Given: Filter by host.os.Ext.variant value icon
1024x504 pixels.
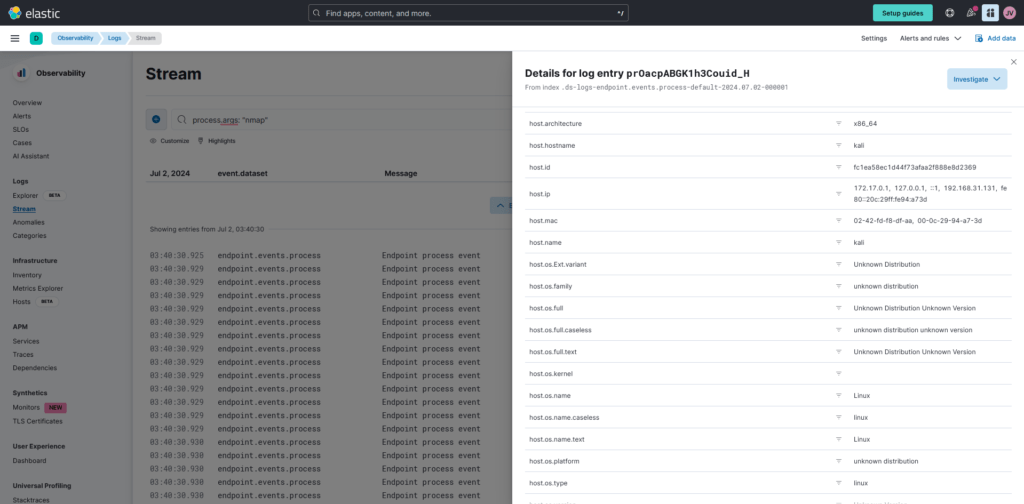Looking at the screenshot, I should (x=839, y=264).
